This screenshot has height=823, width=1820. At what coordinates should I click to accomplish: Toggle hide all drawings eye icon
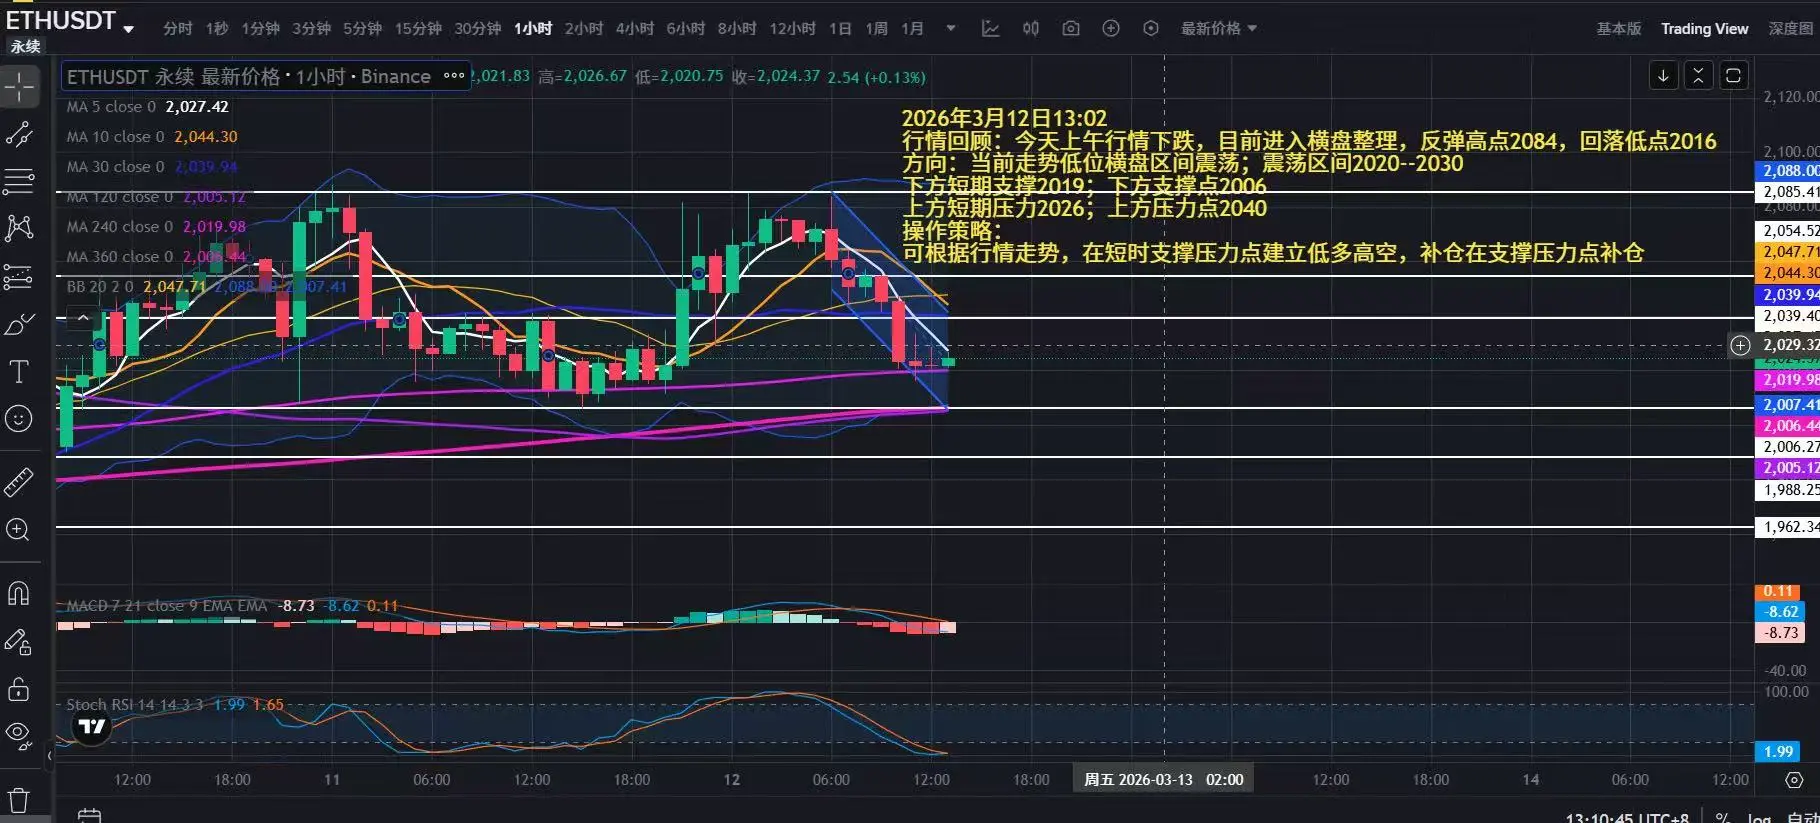point(19,736)
